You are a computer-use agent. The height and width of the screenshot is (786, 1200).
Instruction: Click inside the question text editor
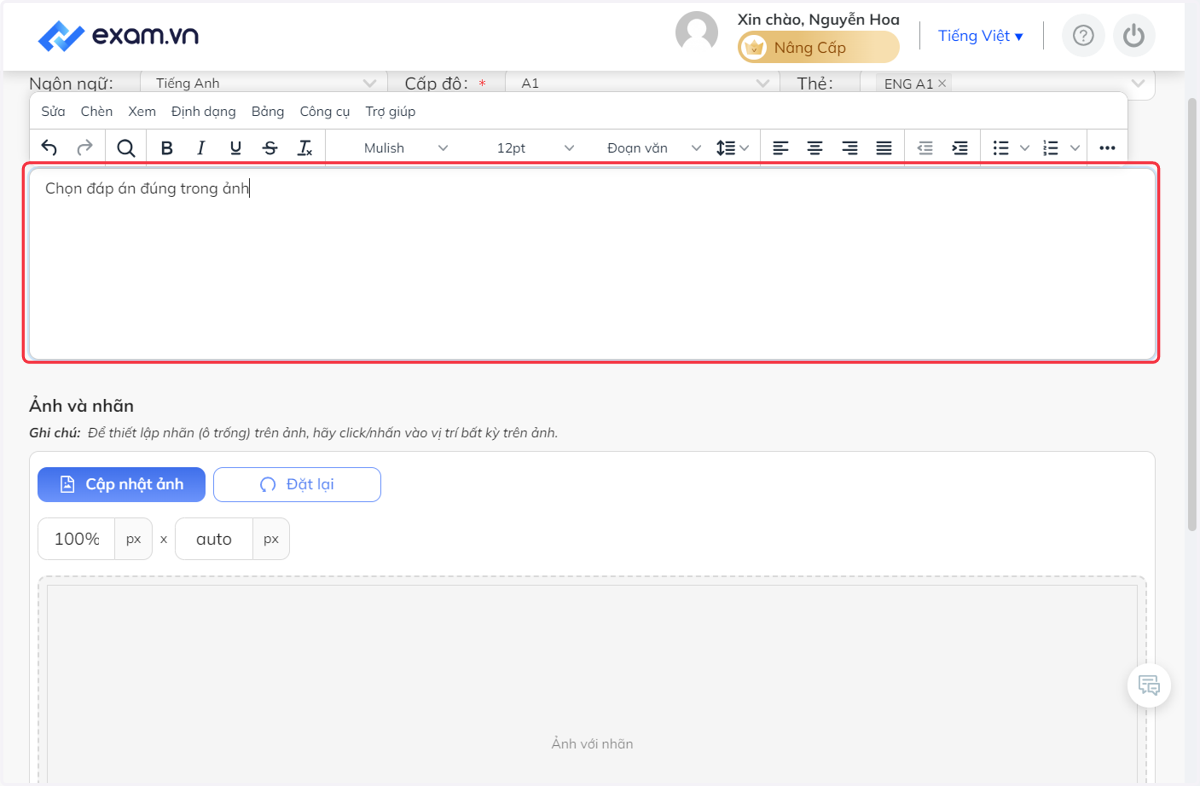click(592, 264)
